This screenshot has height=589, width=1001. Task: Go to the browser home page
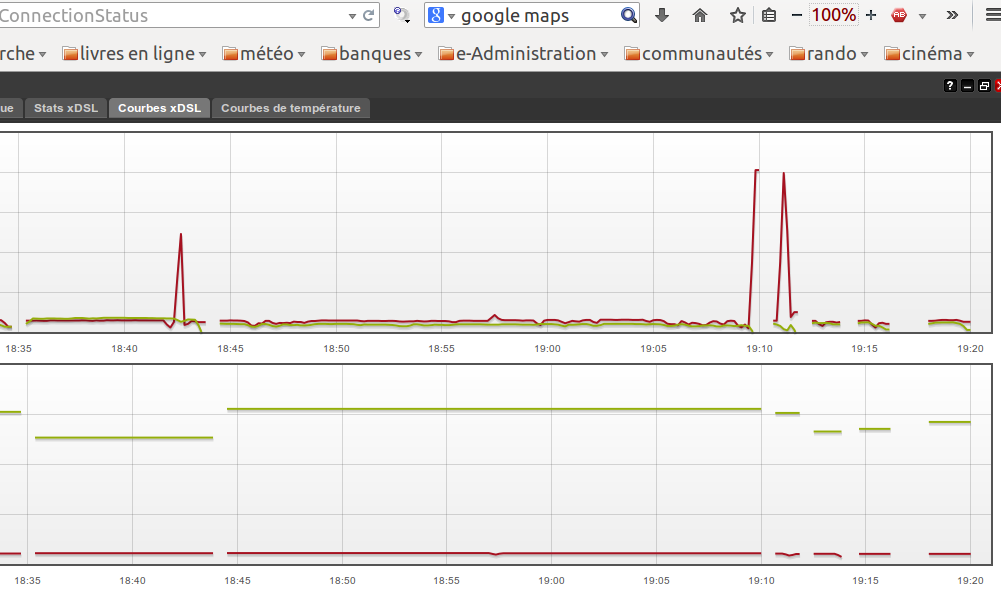[x=700, y=15]
